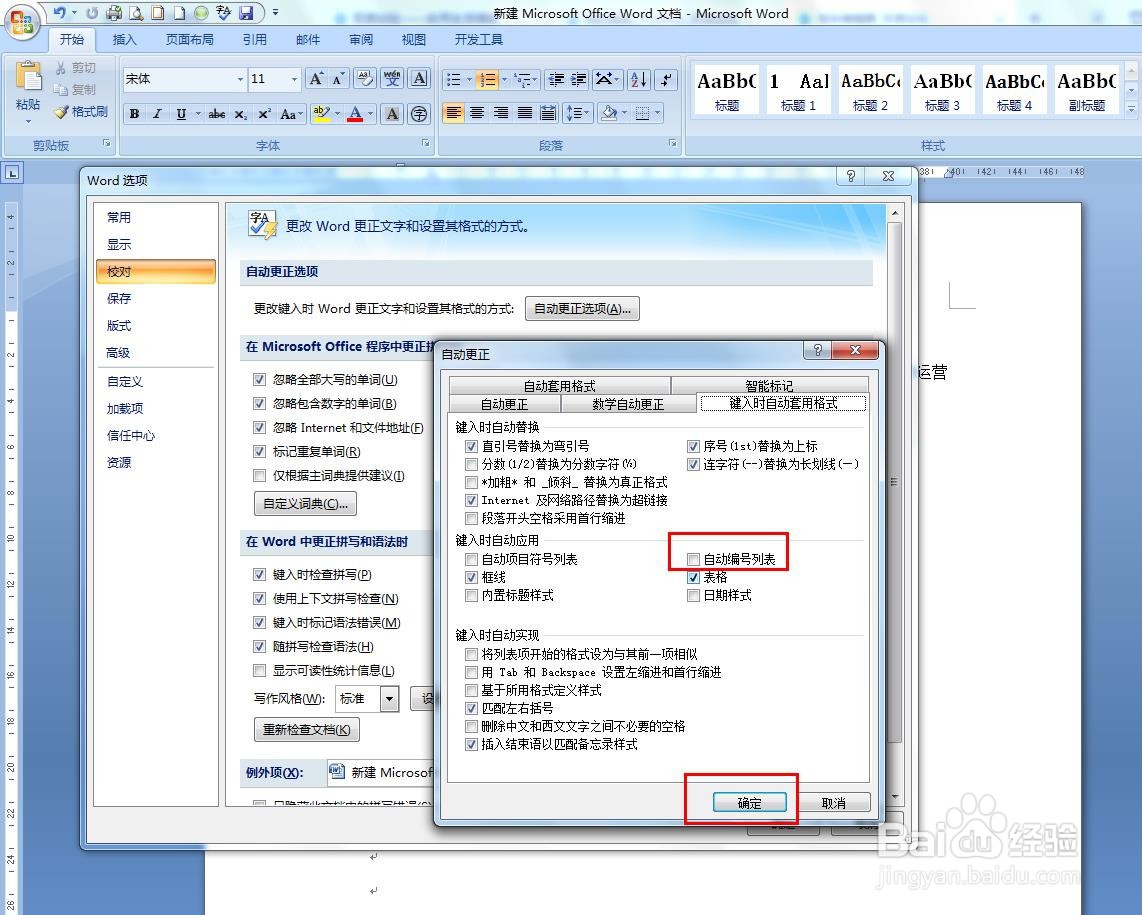Uncheck the 直引号替换为弯引号 checkbox
The height and width of the screenshot is (915, 1142).
click(471, 446)
